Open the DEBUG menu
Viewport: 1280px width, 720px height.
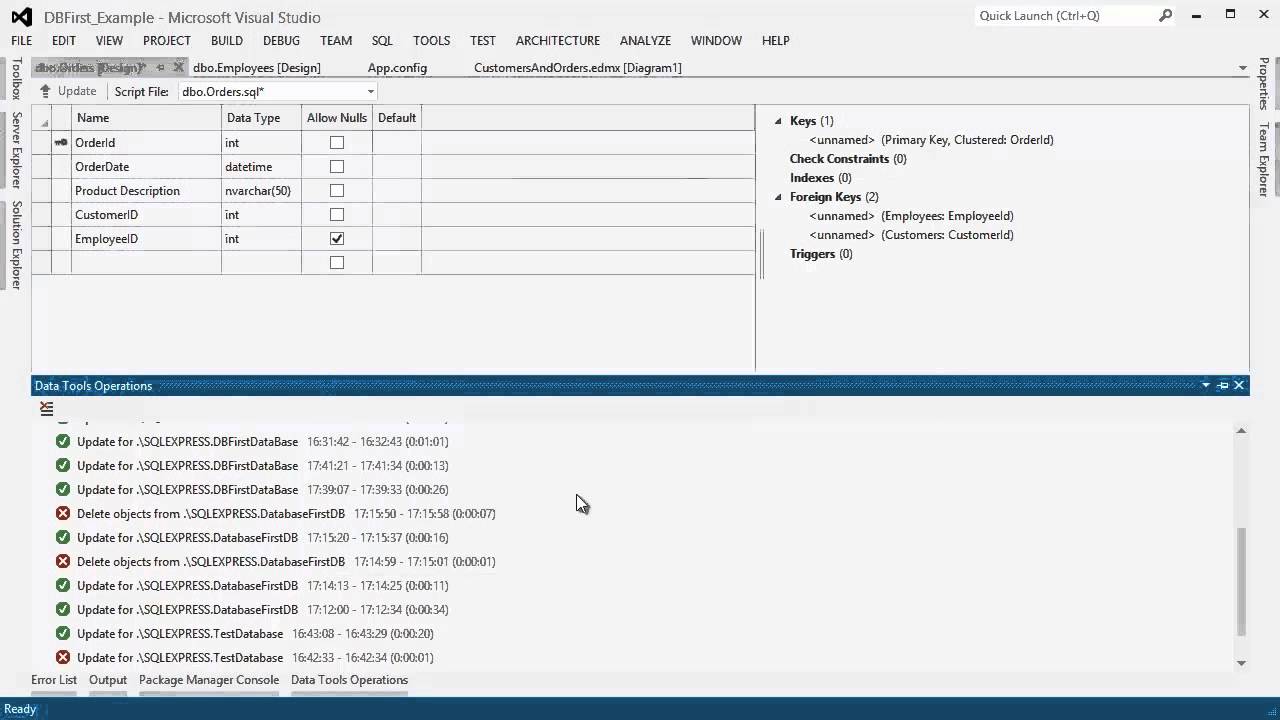[281, 41]
